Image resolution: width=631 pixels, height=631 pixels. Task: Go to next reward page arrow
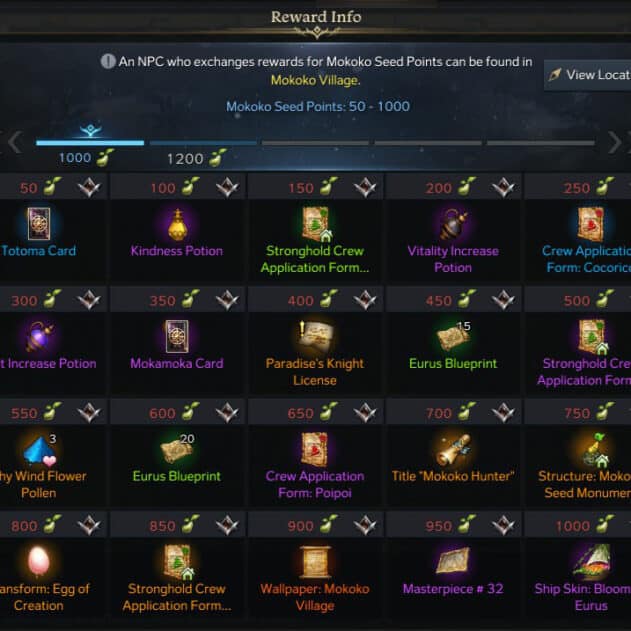pyautogui.click(x=615, y=142)
